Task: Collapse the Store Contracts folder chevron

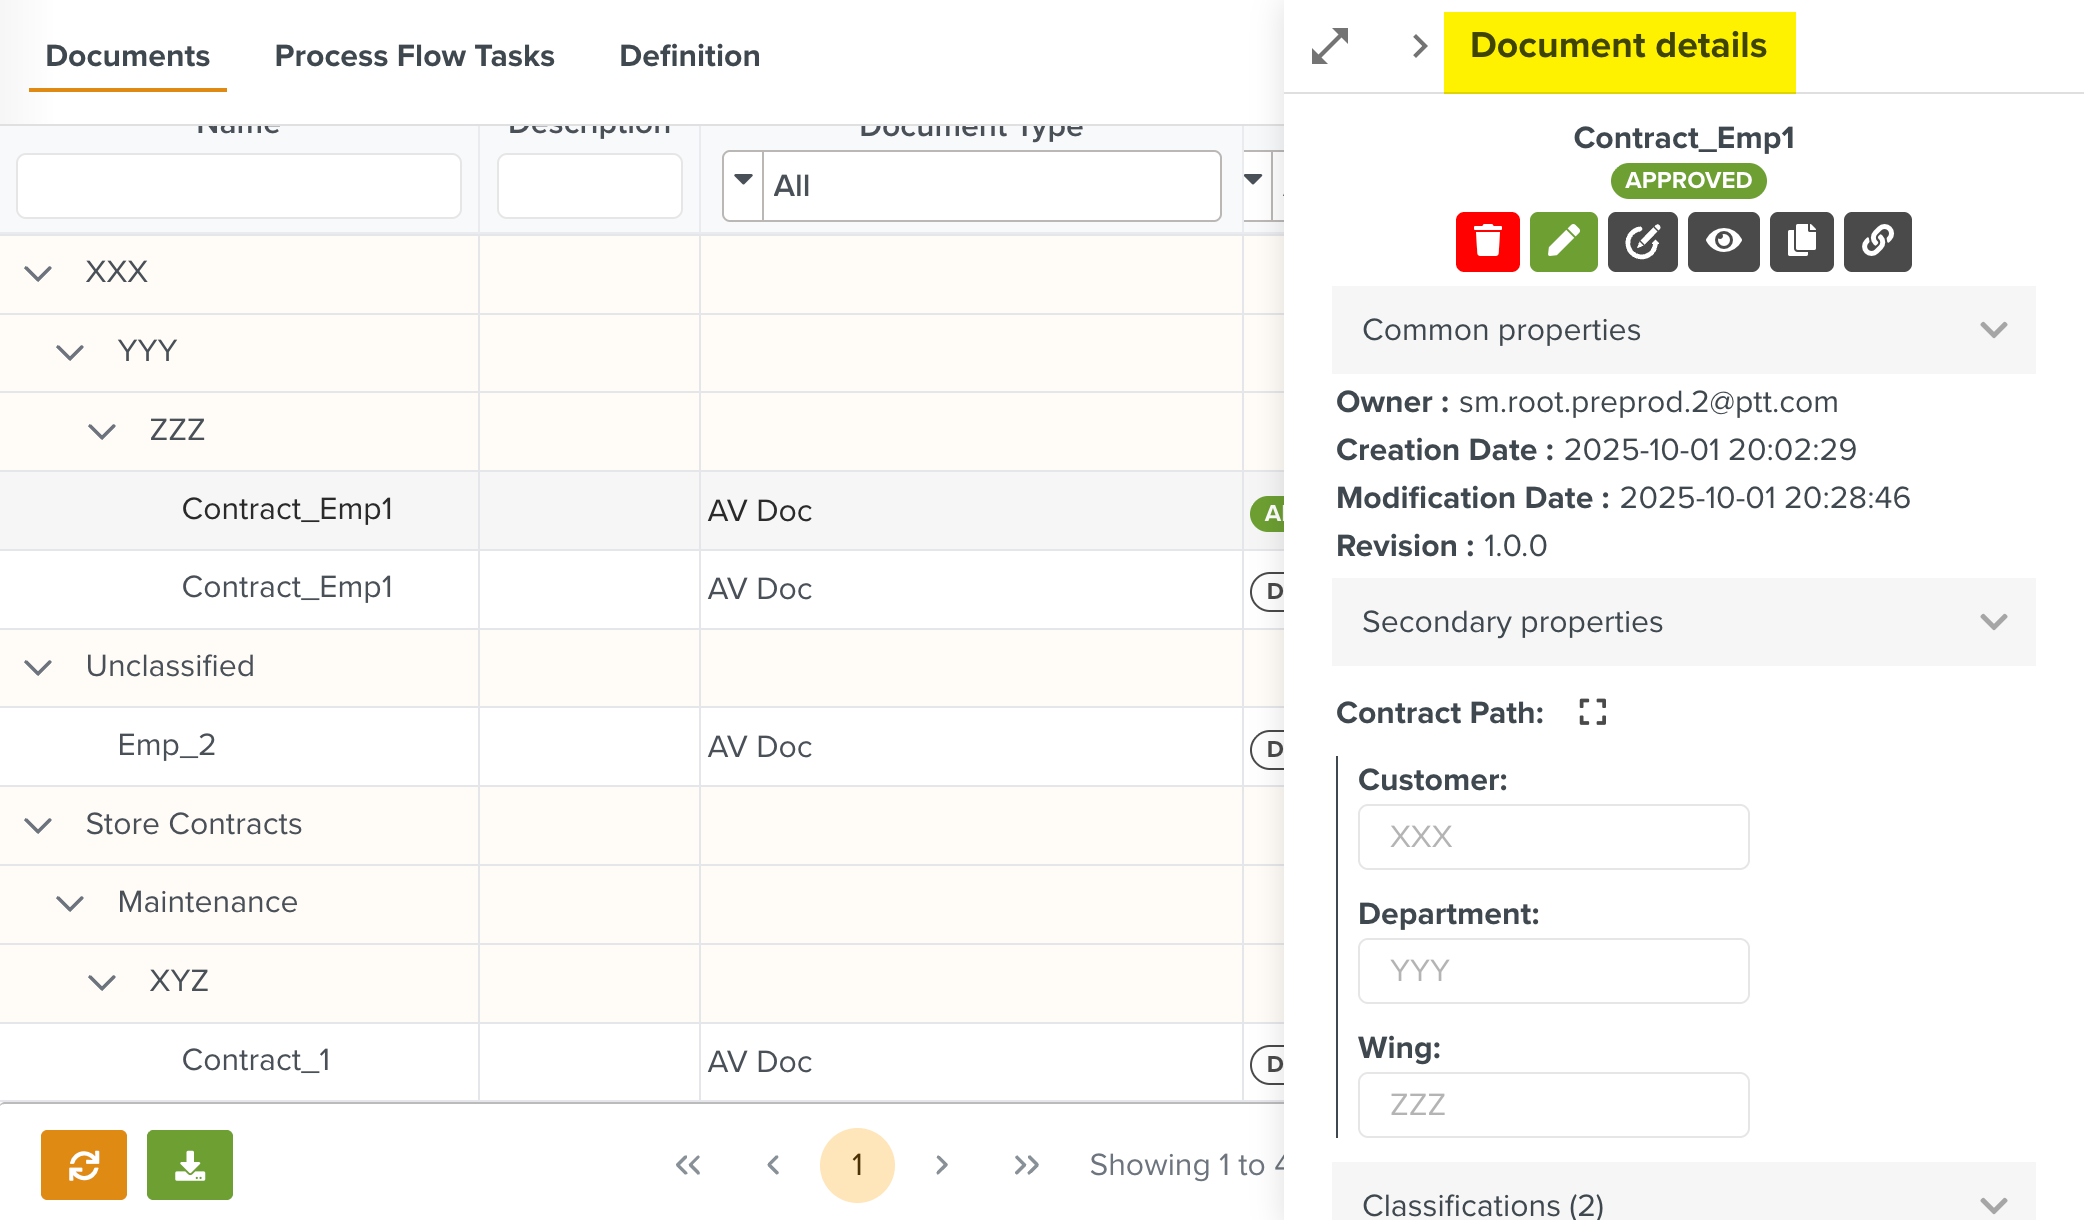Action: (38, 825)
